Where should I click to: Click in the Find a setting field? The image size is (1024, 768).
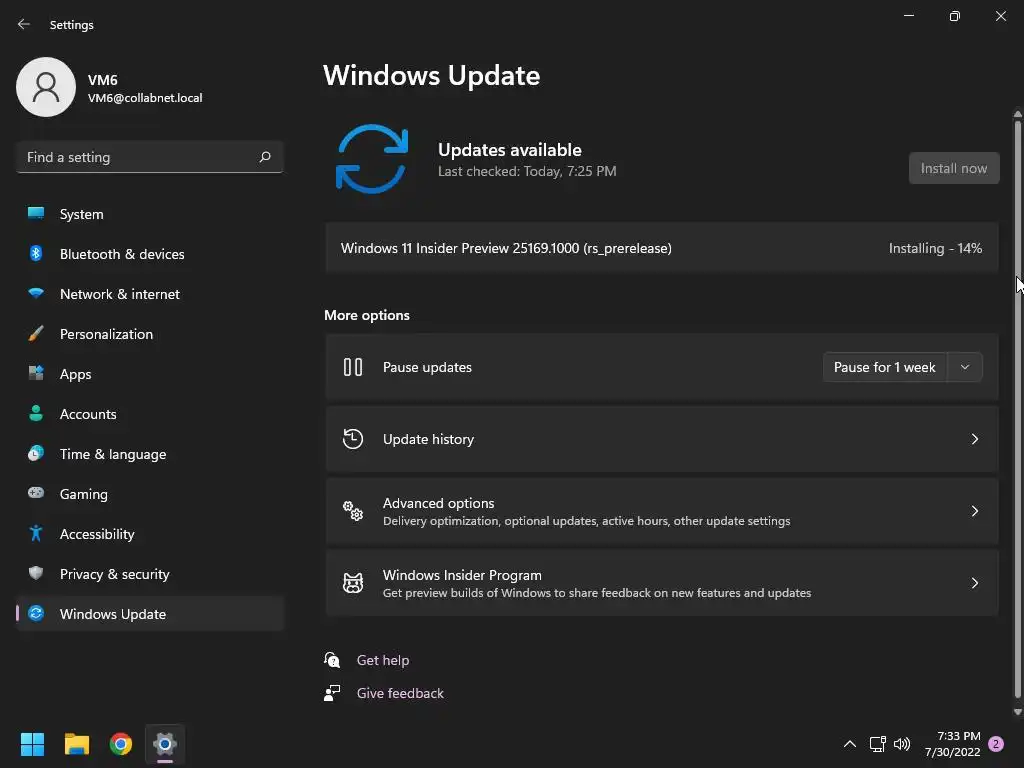(150, 157)
